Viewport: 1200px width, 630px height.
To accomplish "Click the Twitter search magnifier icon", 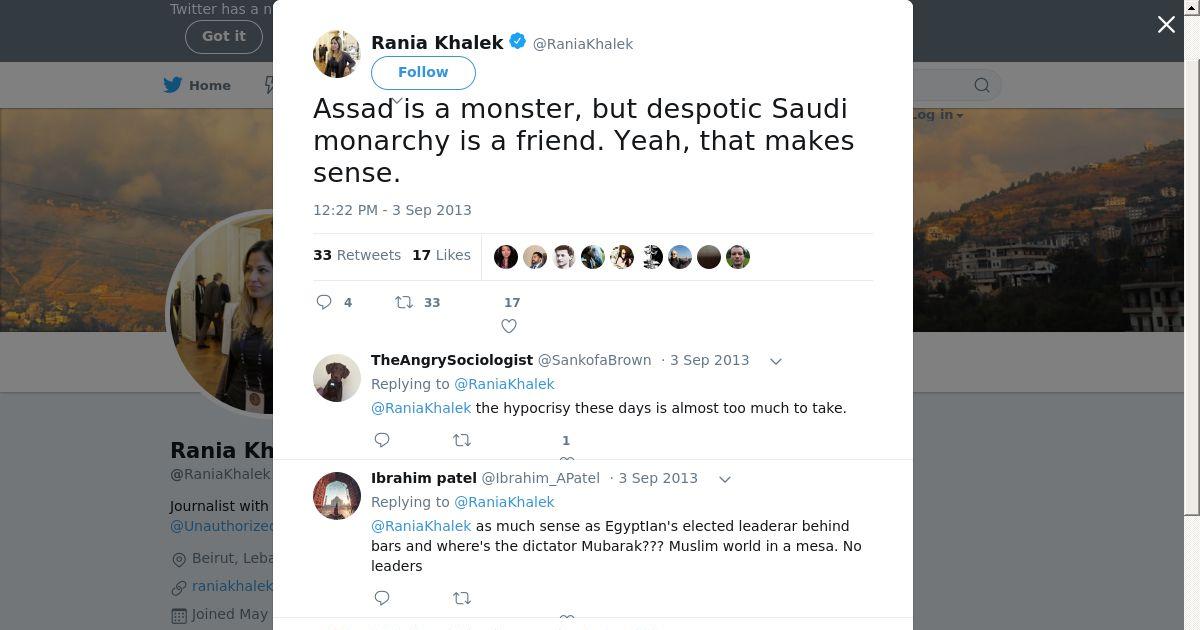I will tap(982, 85).
